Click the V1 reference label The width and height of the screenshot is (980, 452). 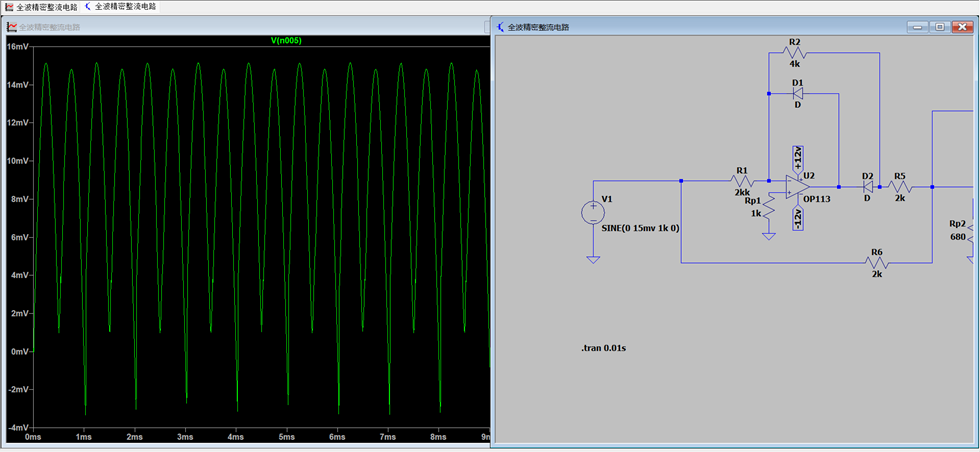pyautogui.click(x=607, y=199)
